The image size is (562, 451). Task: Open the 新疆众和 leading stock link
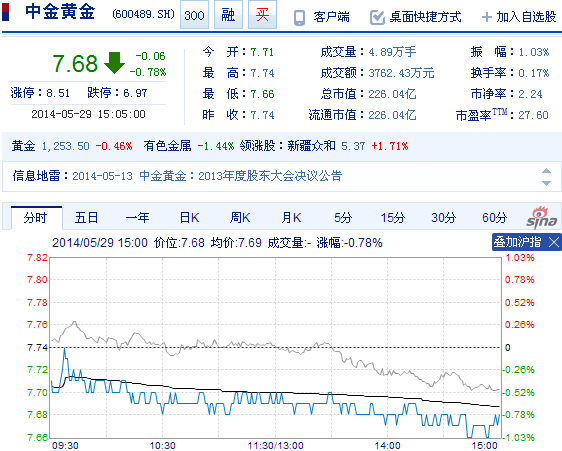pyautogui.click(x=311, y=146)
